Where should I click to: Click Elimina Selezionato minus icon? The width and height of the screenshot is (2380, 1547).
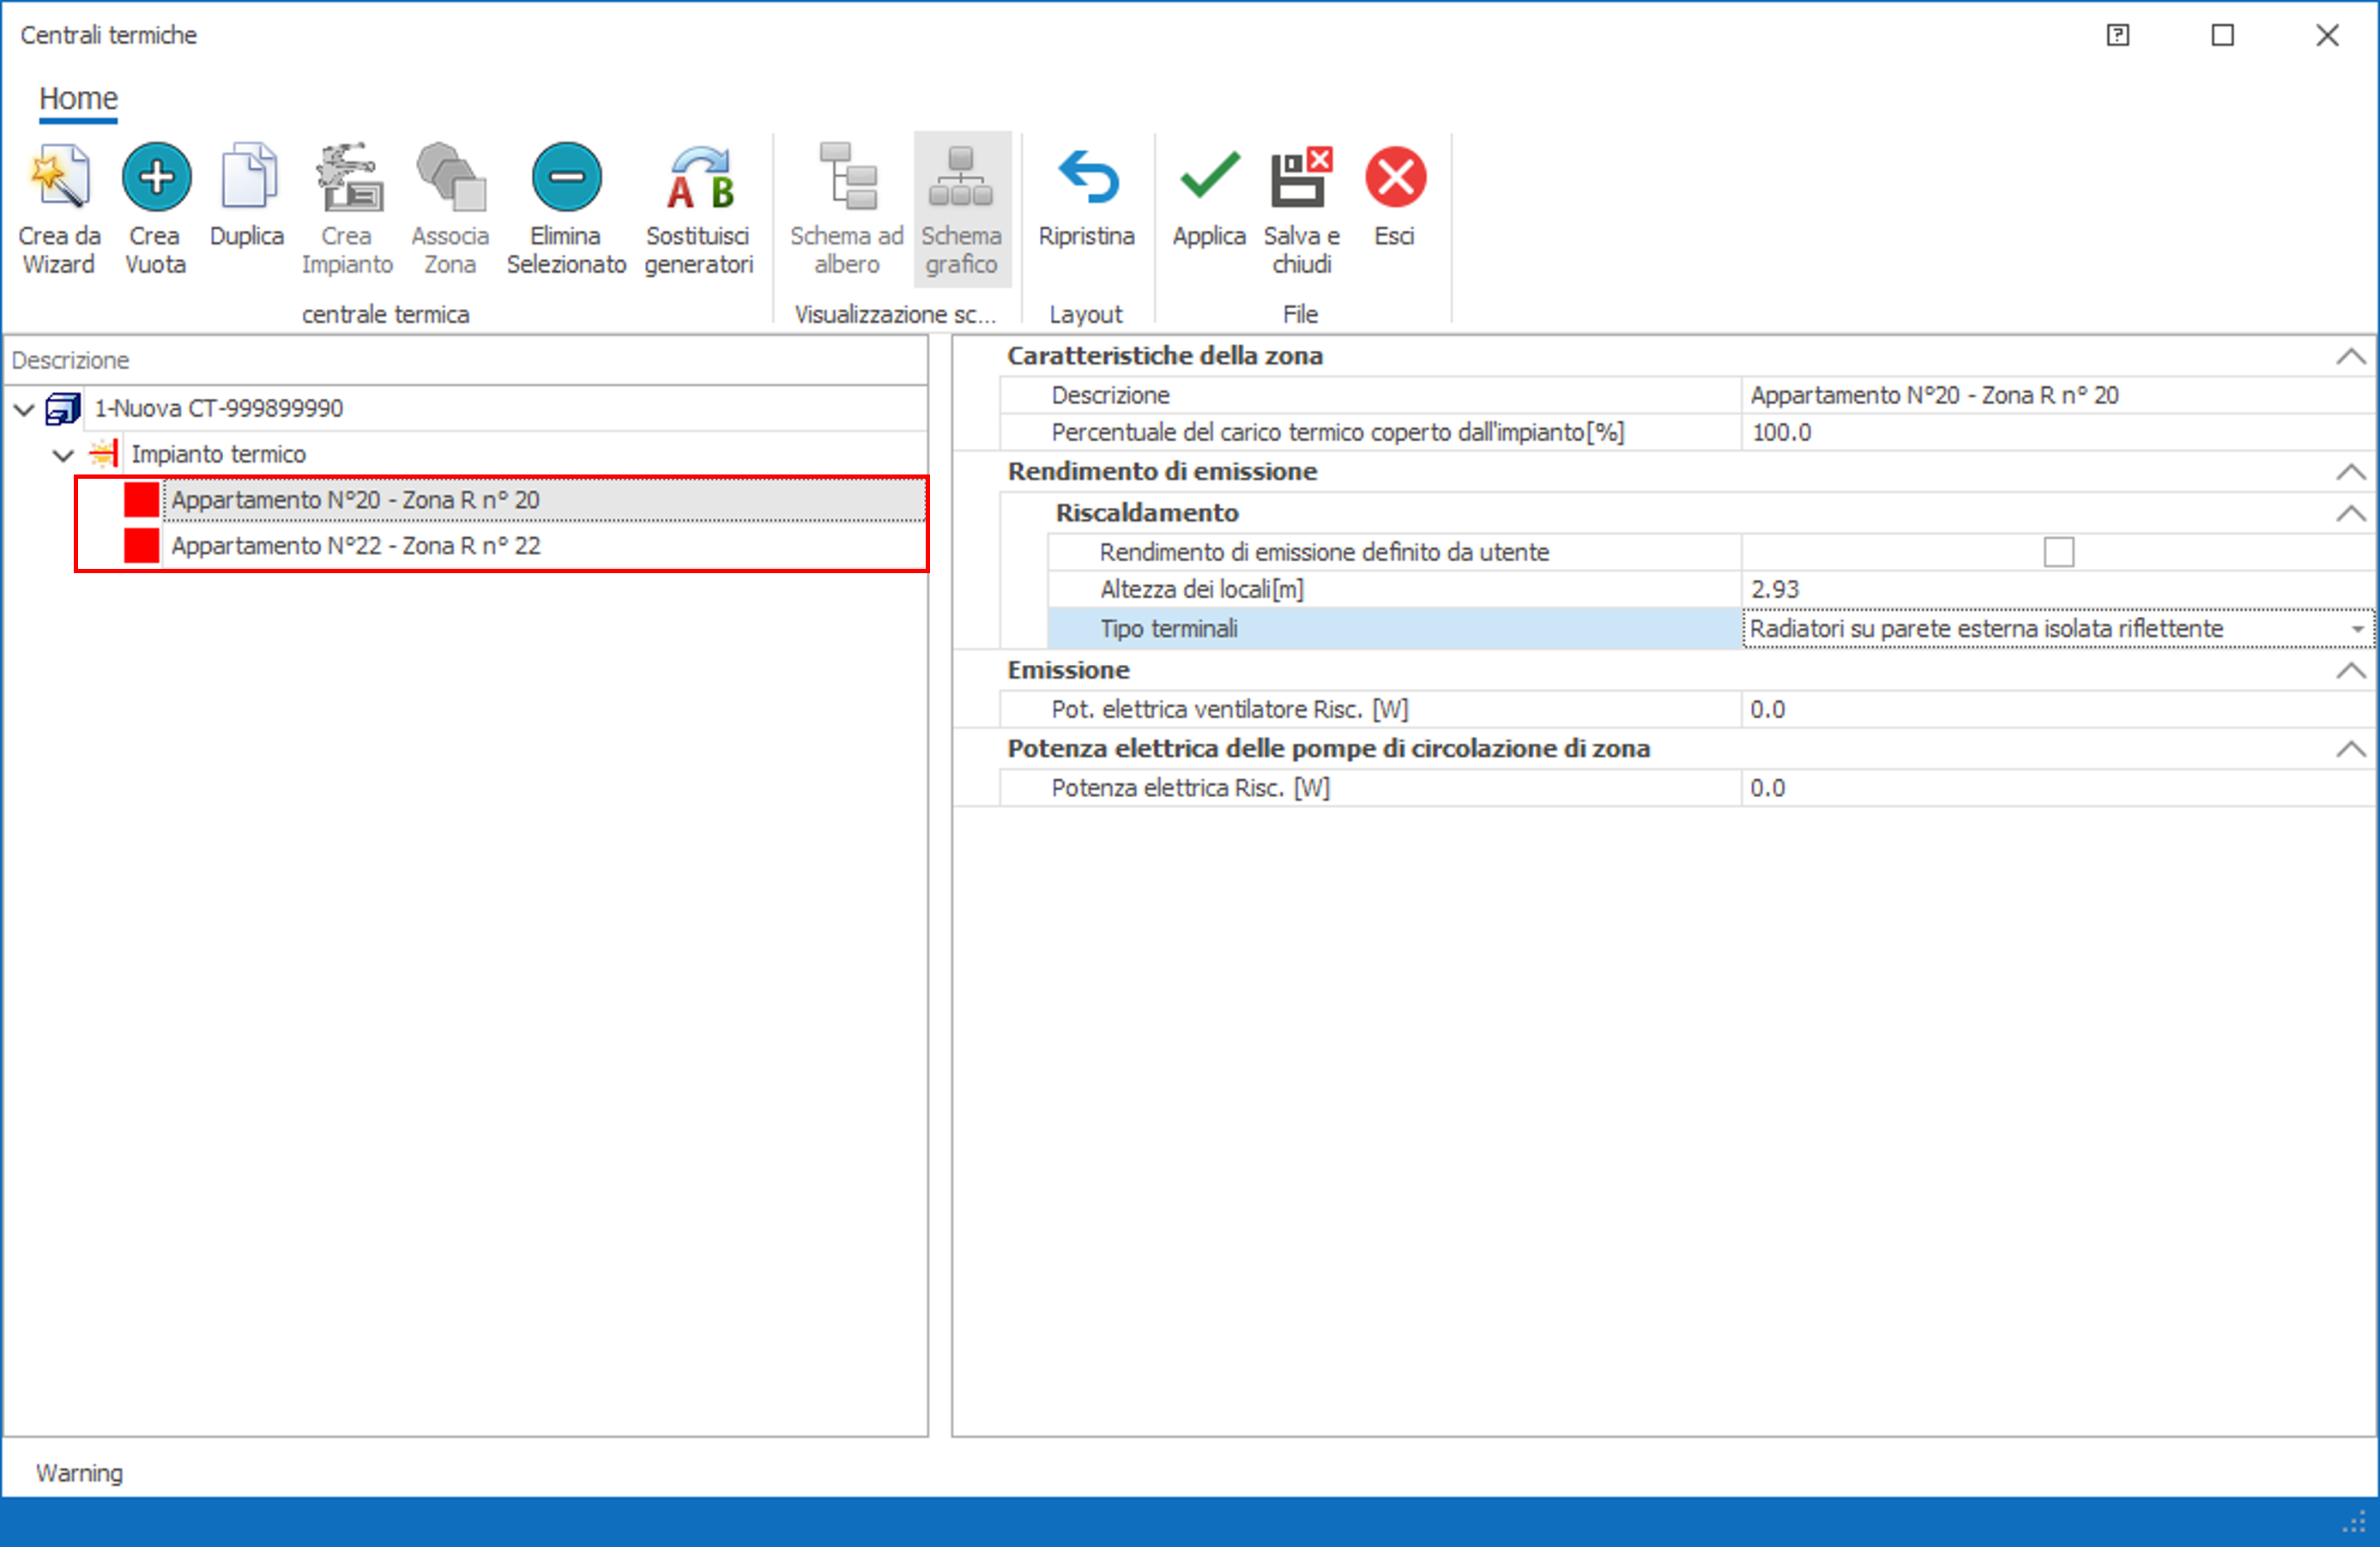point(566,178)
